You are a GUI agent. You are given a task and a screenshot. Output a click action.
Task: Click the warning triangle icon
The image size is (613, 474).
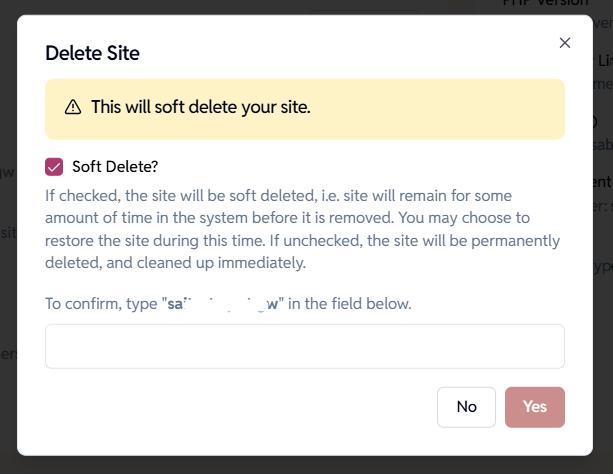pos(73,107)
